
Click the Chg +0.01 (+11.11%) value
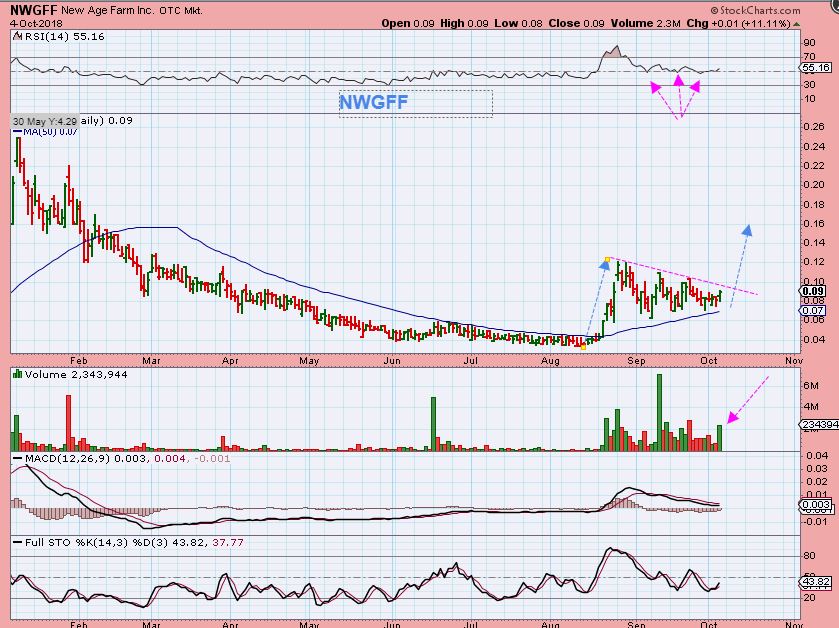(738, 24)
